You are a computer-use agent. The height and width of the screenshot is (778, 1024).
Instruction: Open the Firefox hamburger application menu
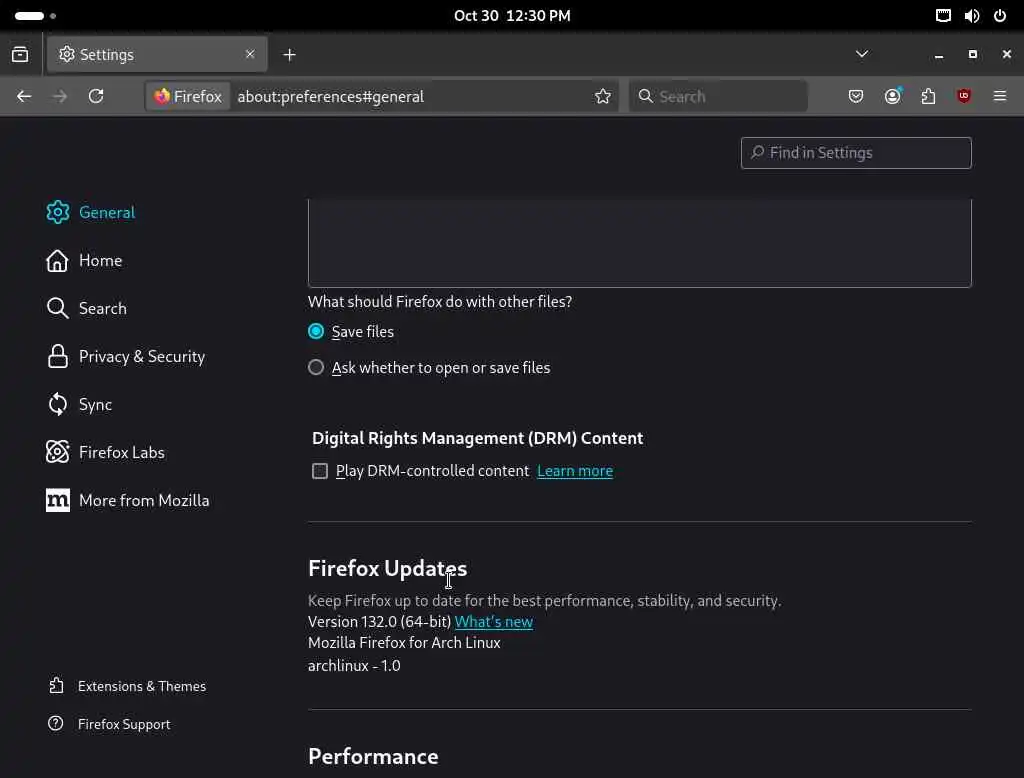(x=1000, y=96)
